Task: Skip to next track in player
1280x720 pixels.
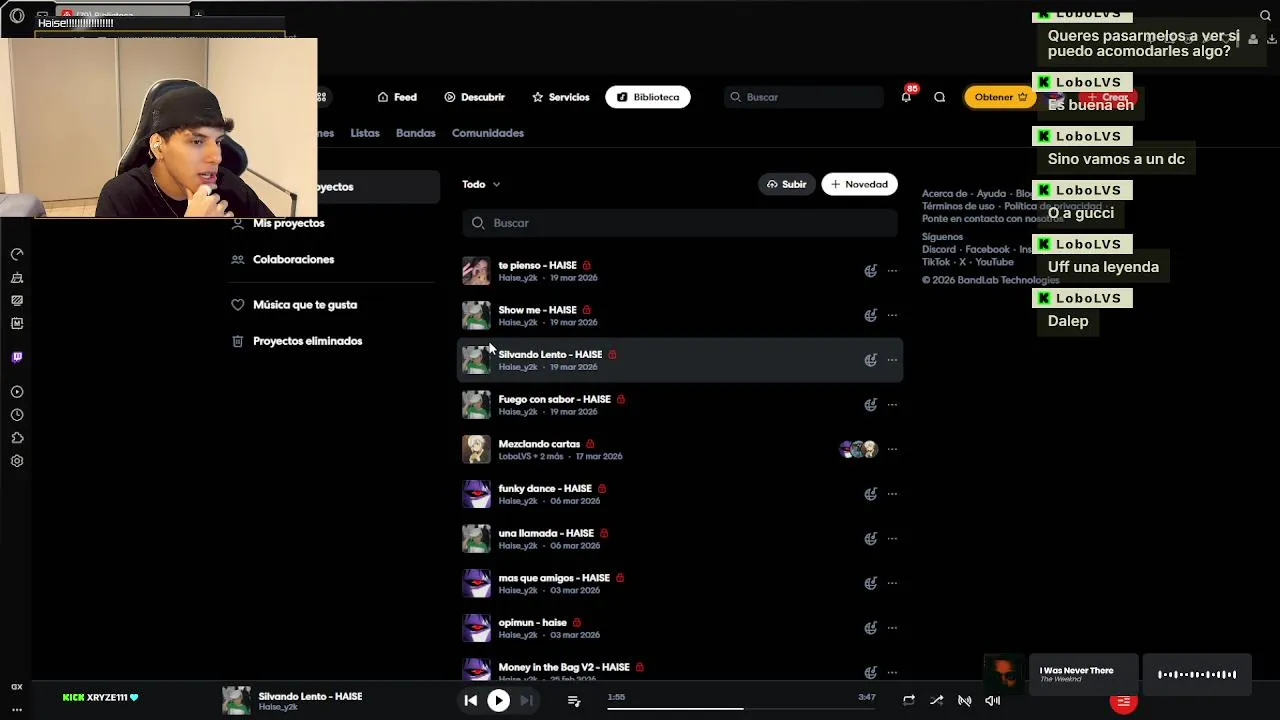Action: (526, 700)
